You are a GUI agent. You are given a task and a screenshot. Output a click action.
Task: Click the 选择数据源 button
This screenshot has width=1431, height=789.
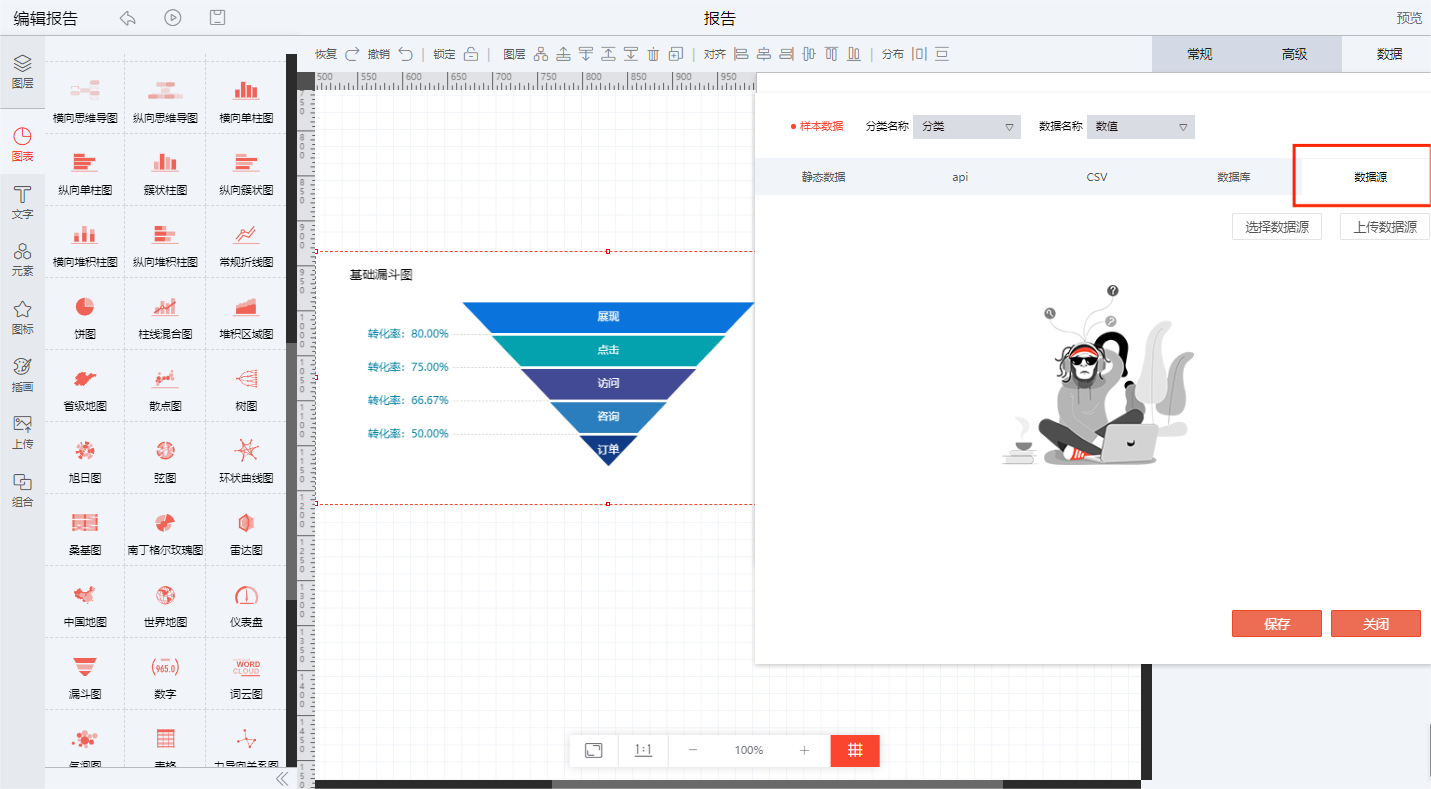pos(1277,227)
